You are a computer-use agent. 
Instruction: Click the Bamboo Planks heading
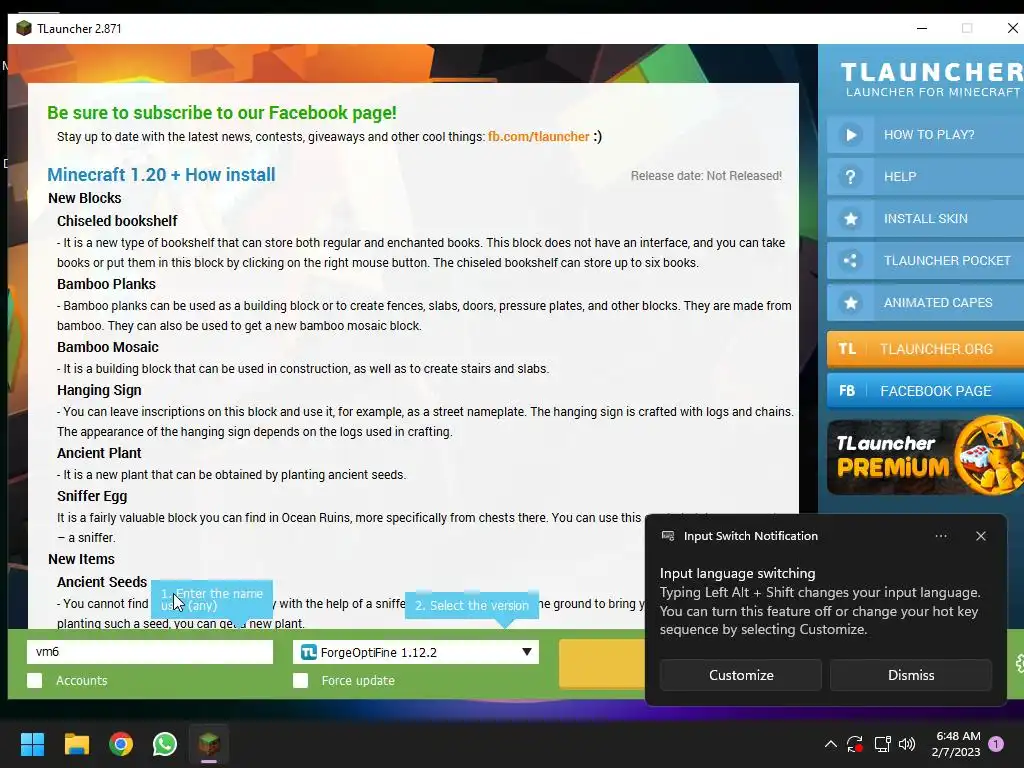(106, 284)
